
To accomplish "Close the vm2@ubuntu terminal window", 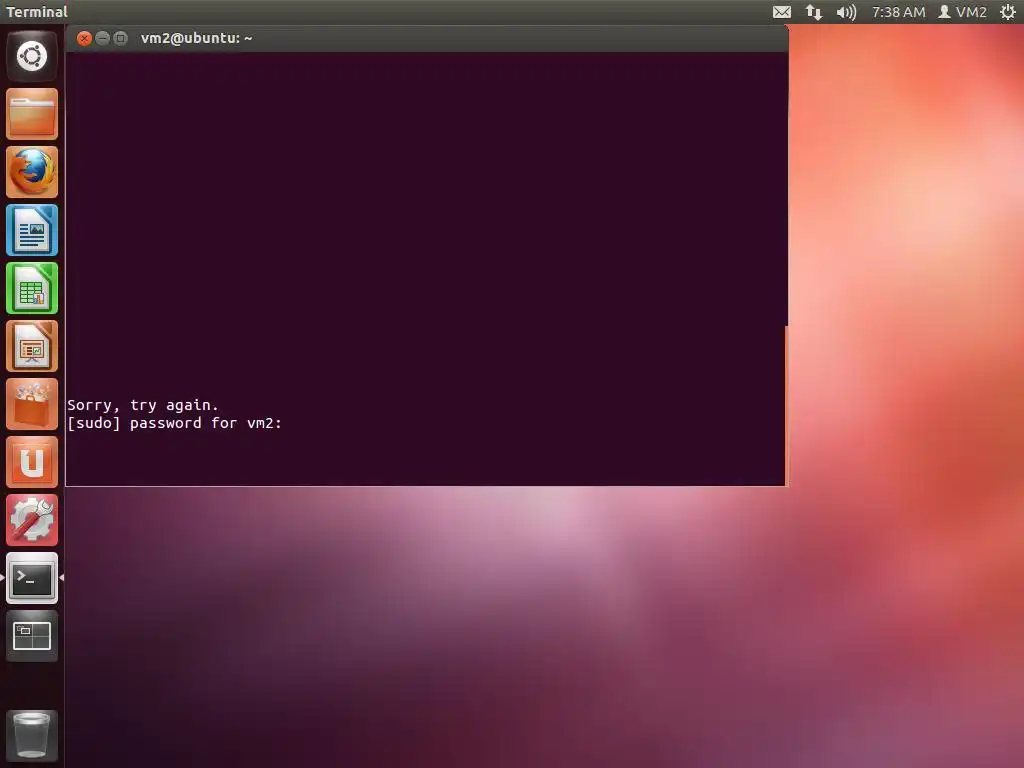I will tap(84, 38).
